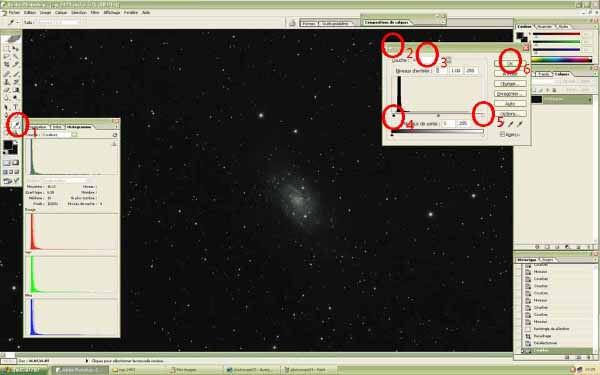600x375 pixels.
Task: Click the OK button in Levels dialog
Action: [x=510, y=63]
